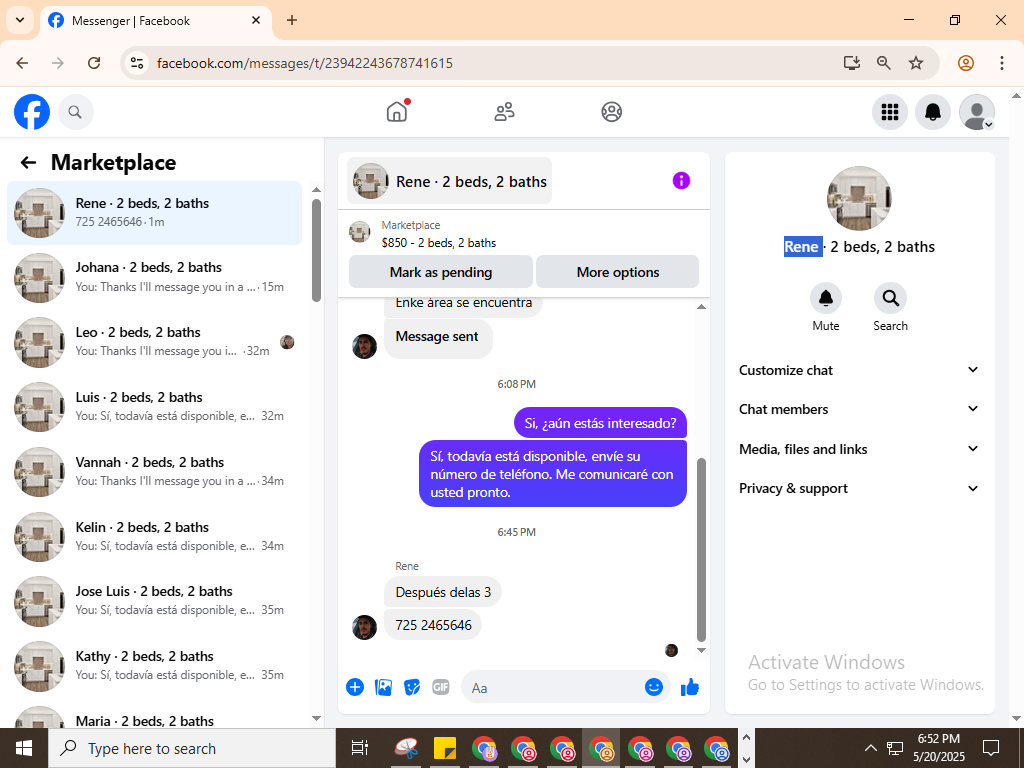The width and height of the screenshot is (1024, 768).
Task: Click the Después delas 3 message
Action: coord(443,592)
